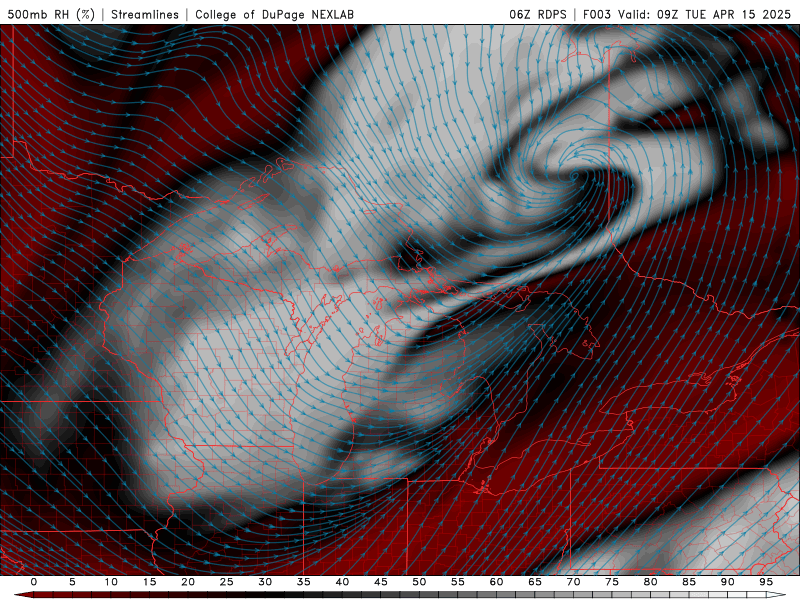Click the colorbar label "55"
The width and height of the screenshot is (800, 600).
(x=458, y=582)
